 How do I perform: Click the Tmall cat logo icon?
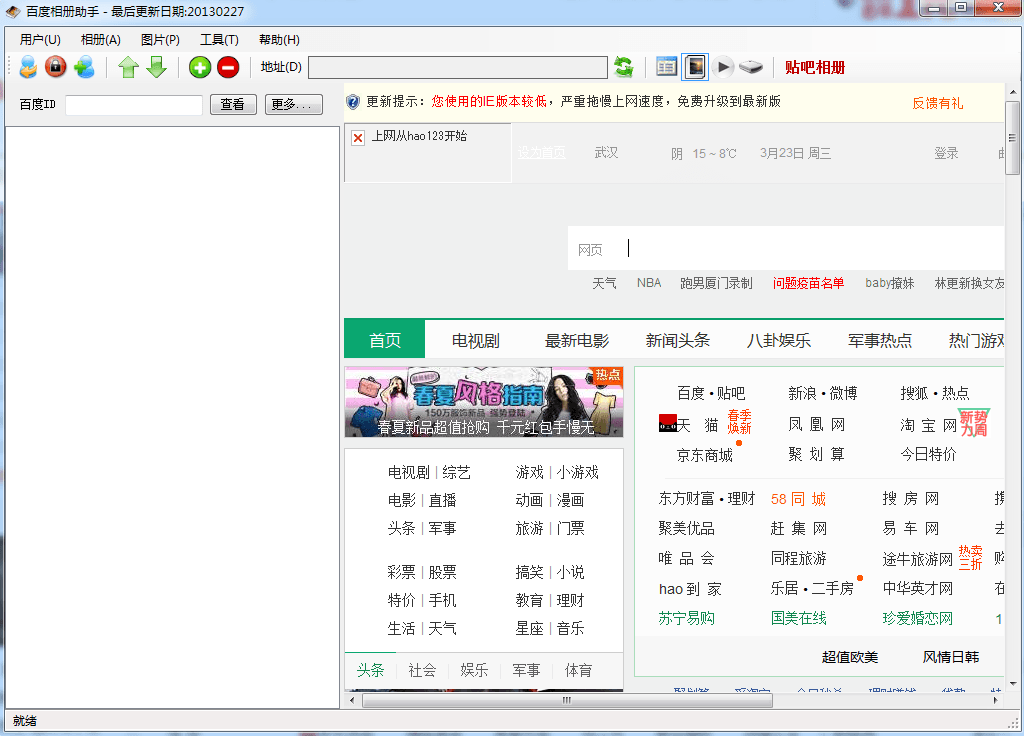(x=667, y=423)
